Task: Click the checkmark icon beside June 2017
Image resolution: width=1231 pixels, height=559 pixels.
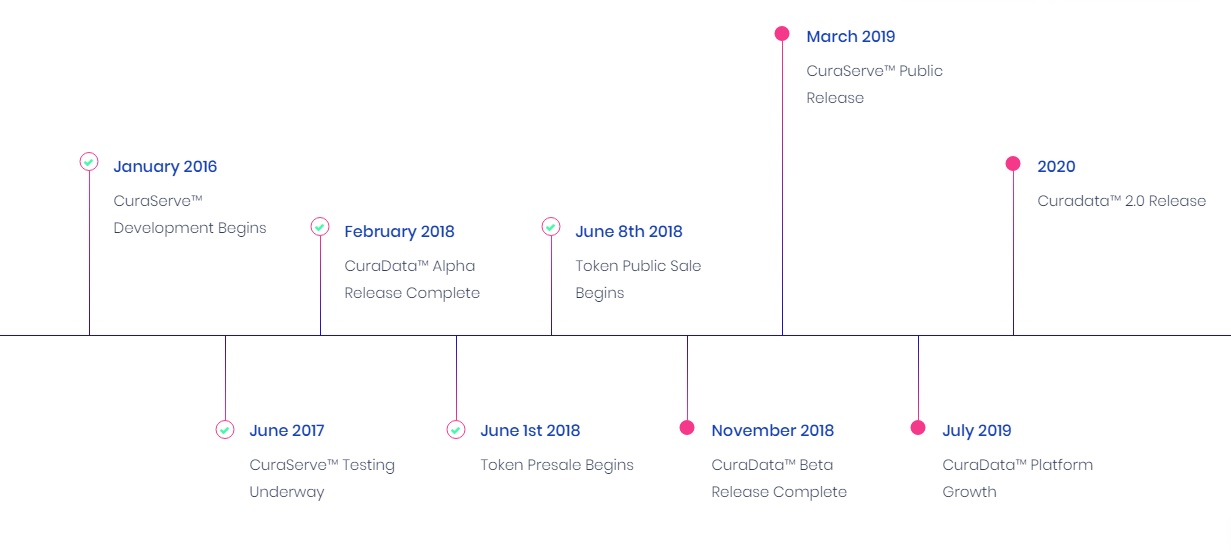Action: coord(225,430)
